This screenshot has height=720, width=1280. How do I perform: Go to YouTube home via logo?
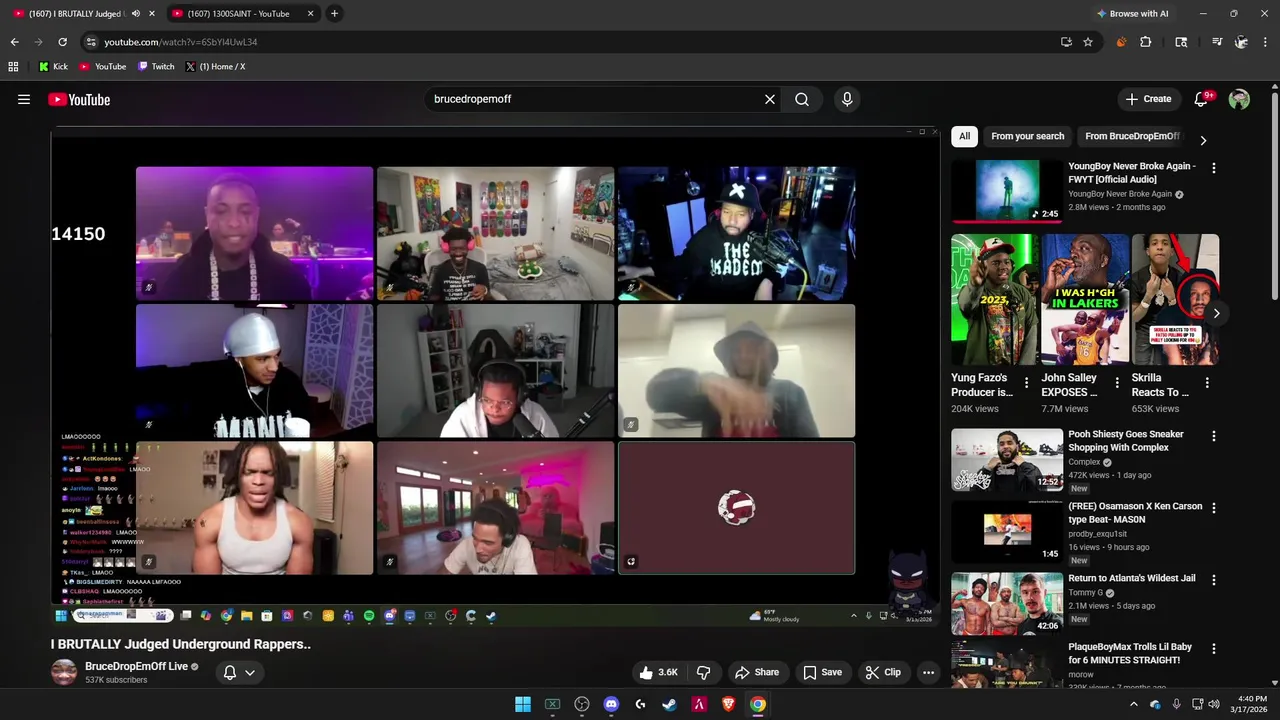[79, 99]
